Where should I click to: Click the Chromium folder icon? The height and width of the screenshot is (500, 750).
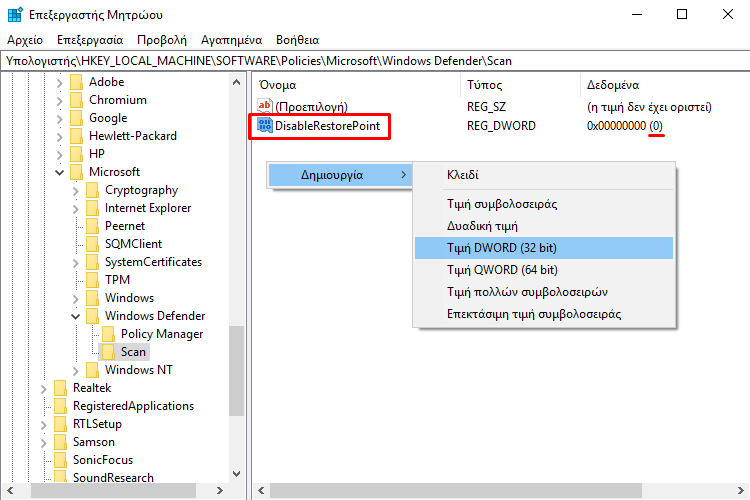[77, 100]
